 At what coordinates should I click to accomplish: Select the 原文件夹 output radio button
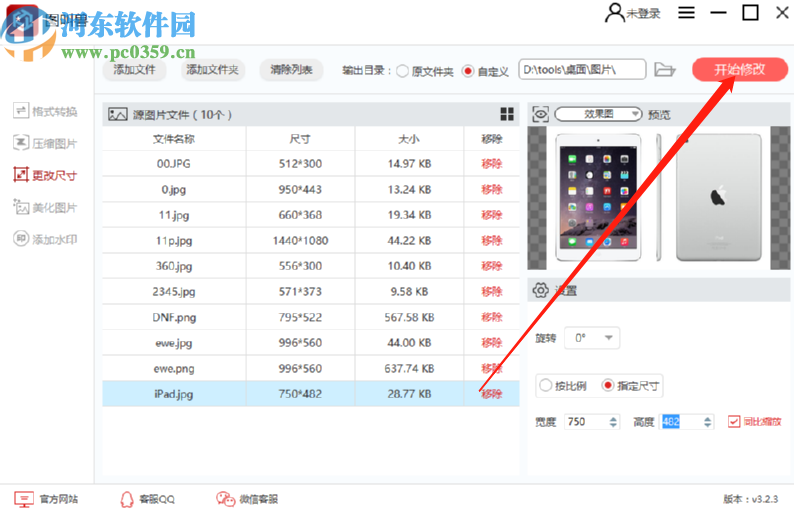[403, 71]
